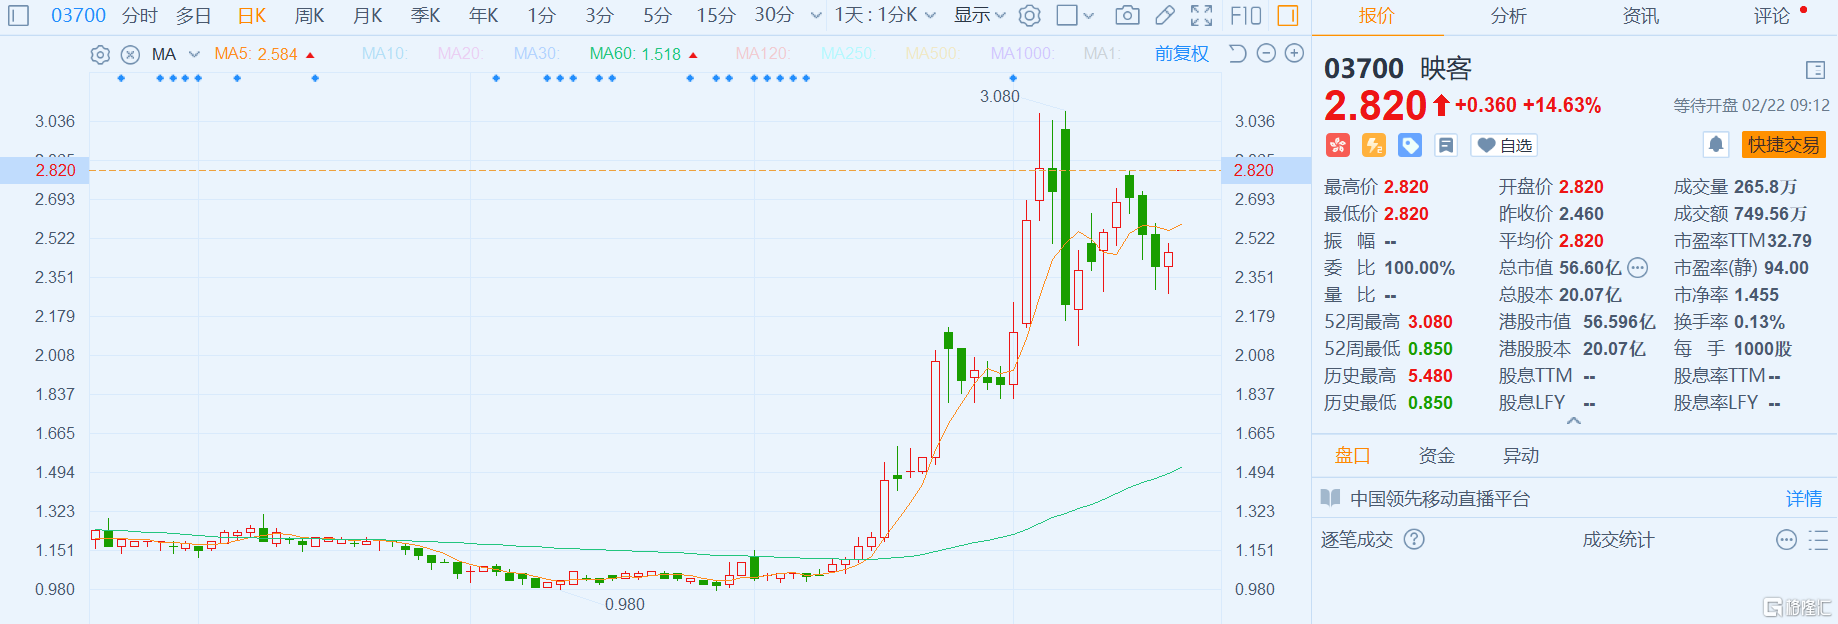The image size is (1838, 624).
Task: Open MA indicator settings gear
Action: 100,54
